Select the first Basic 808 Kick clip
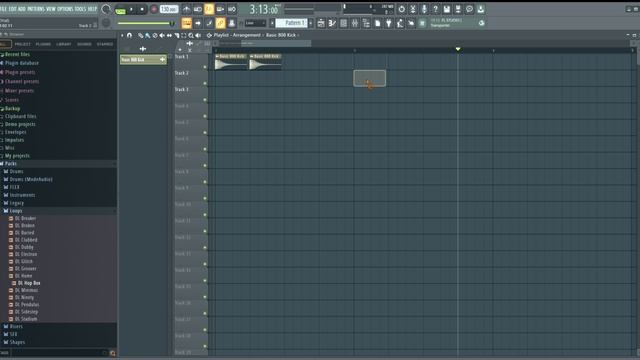Image resolution: width=640 pixels, height=360 pixels. 231,62
